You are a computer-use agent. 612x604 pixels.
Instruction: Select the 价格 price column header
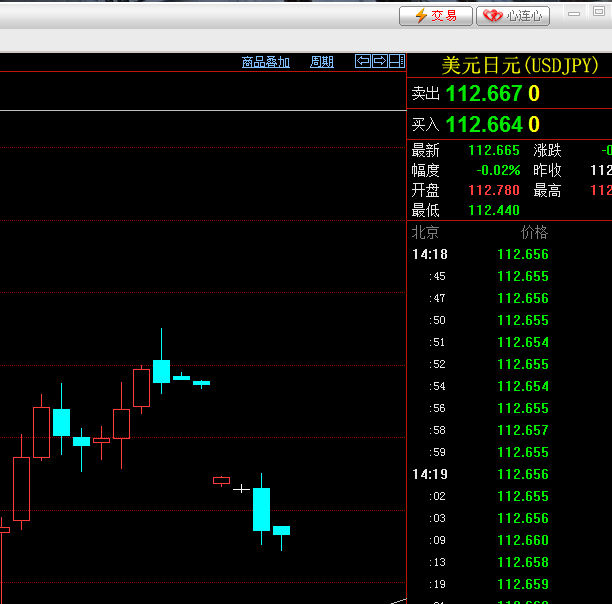click(534, 232)
